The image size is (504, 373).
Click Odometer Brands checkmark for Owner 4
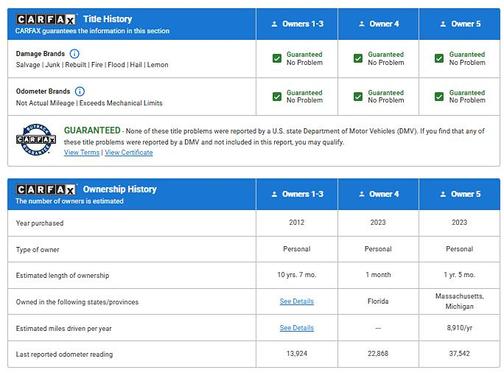click(358, 96)
